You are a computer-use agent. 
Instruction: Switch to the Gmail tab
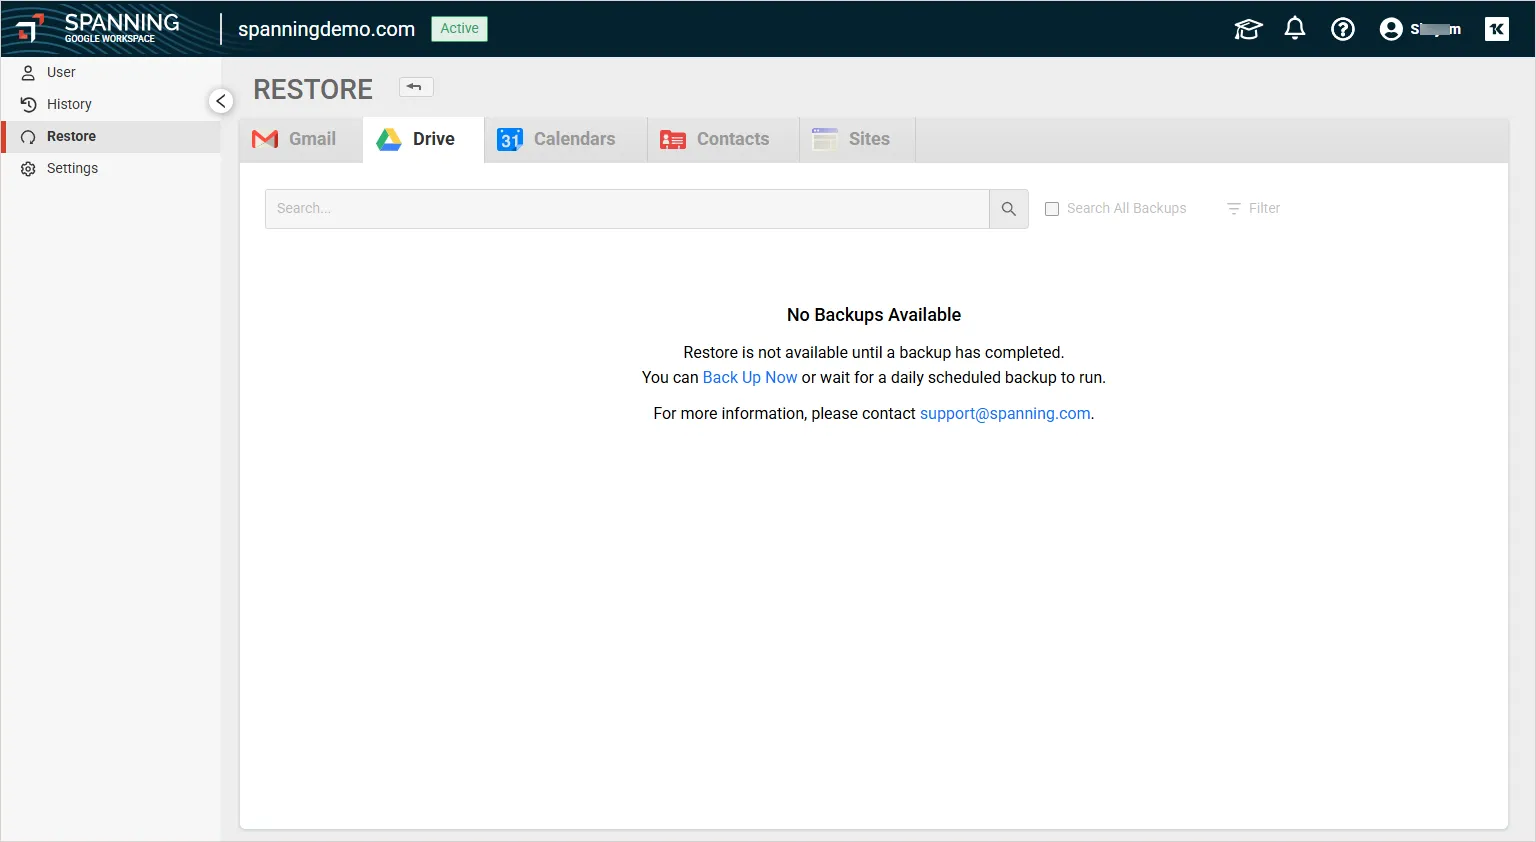[x=295, y=139]
